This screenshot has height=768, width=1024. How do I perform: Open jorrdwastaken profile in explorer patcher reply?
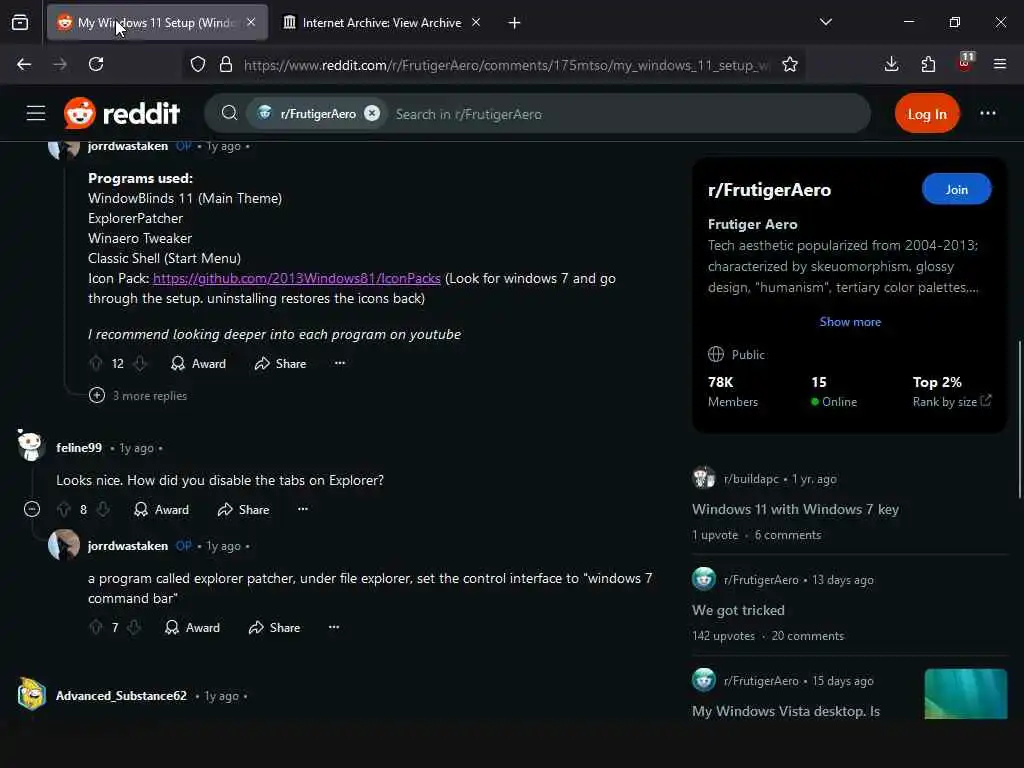click(128, 546)
